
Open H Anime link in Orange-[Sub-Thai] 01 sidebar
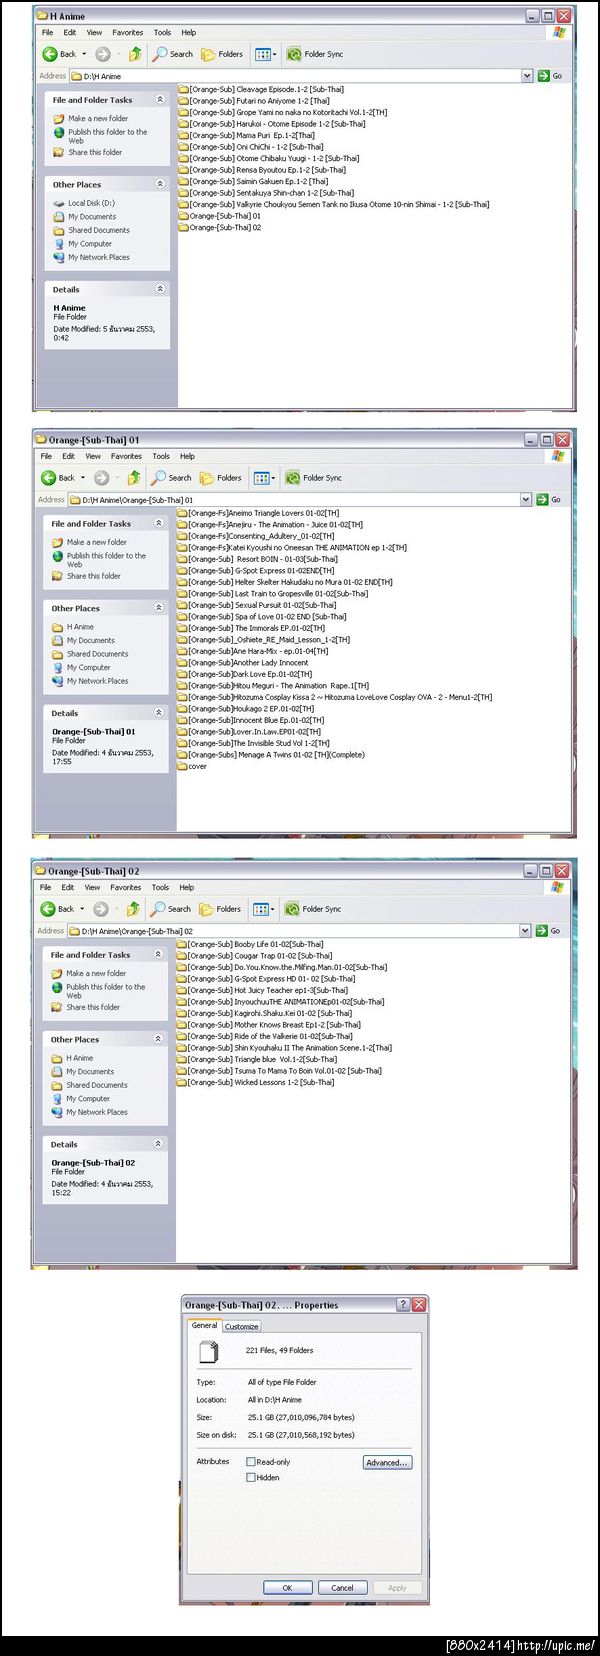click(x=80, y=627)
